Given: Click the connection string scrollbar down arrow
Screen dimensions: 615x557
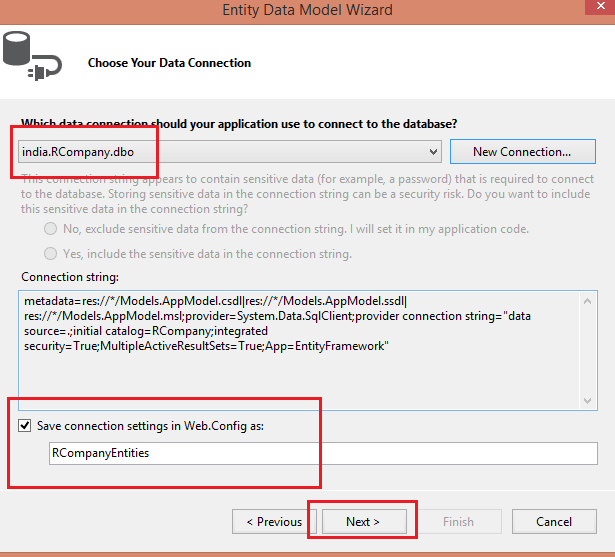Looking at the screenshot, I should tap(589, 400).
